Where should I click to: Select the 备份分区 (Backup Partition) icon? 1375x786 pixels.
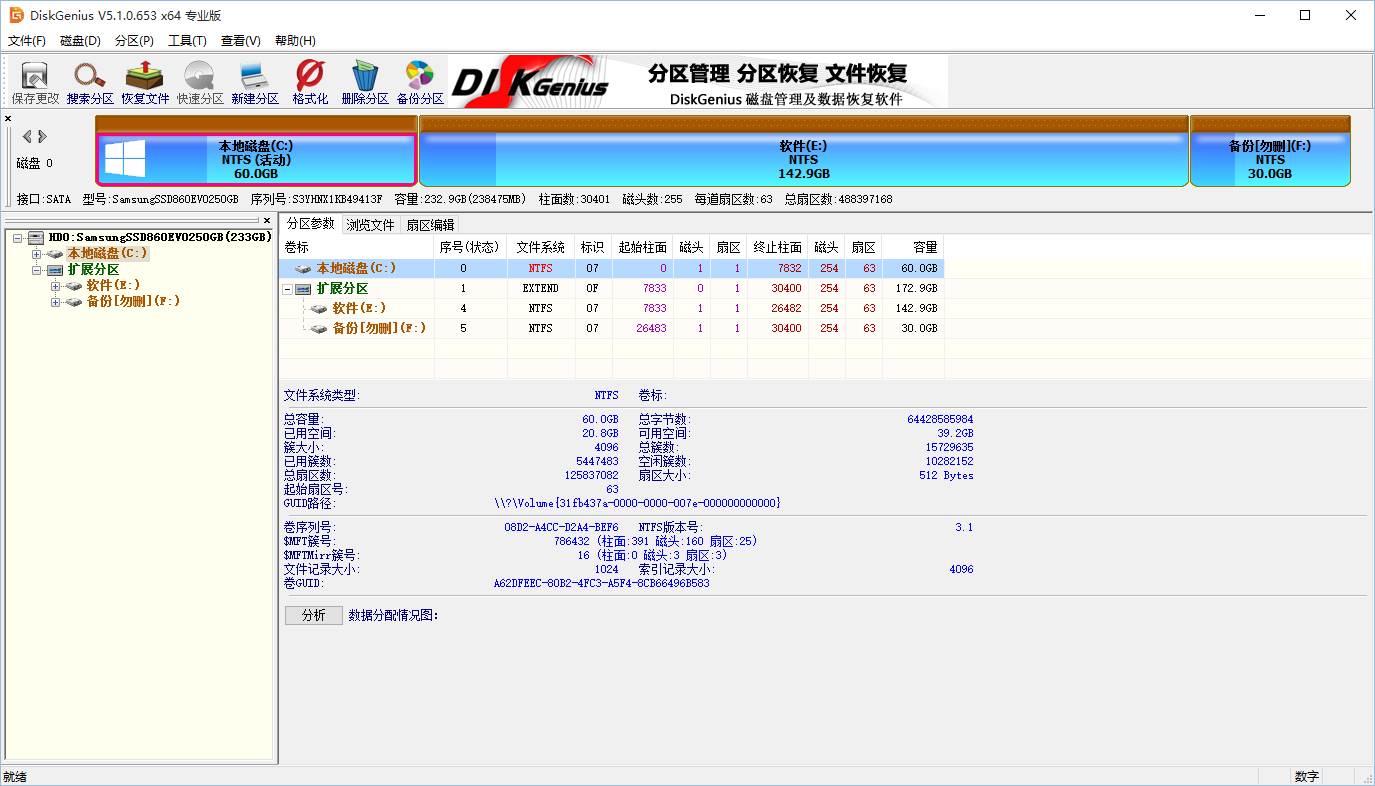[x=419, y=81]
